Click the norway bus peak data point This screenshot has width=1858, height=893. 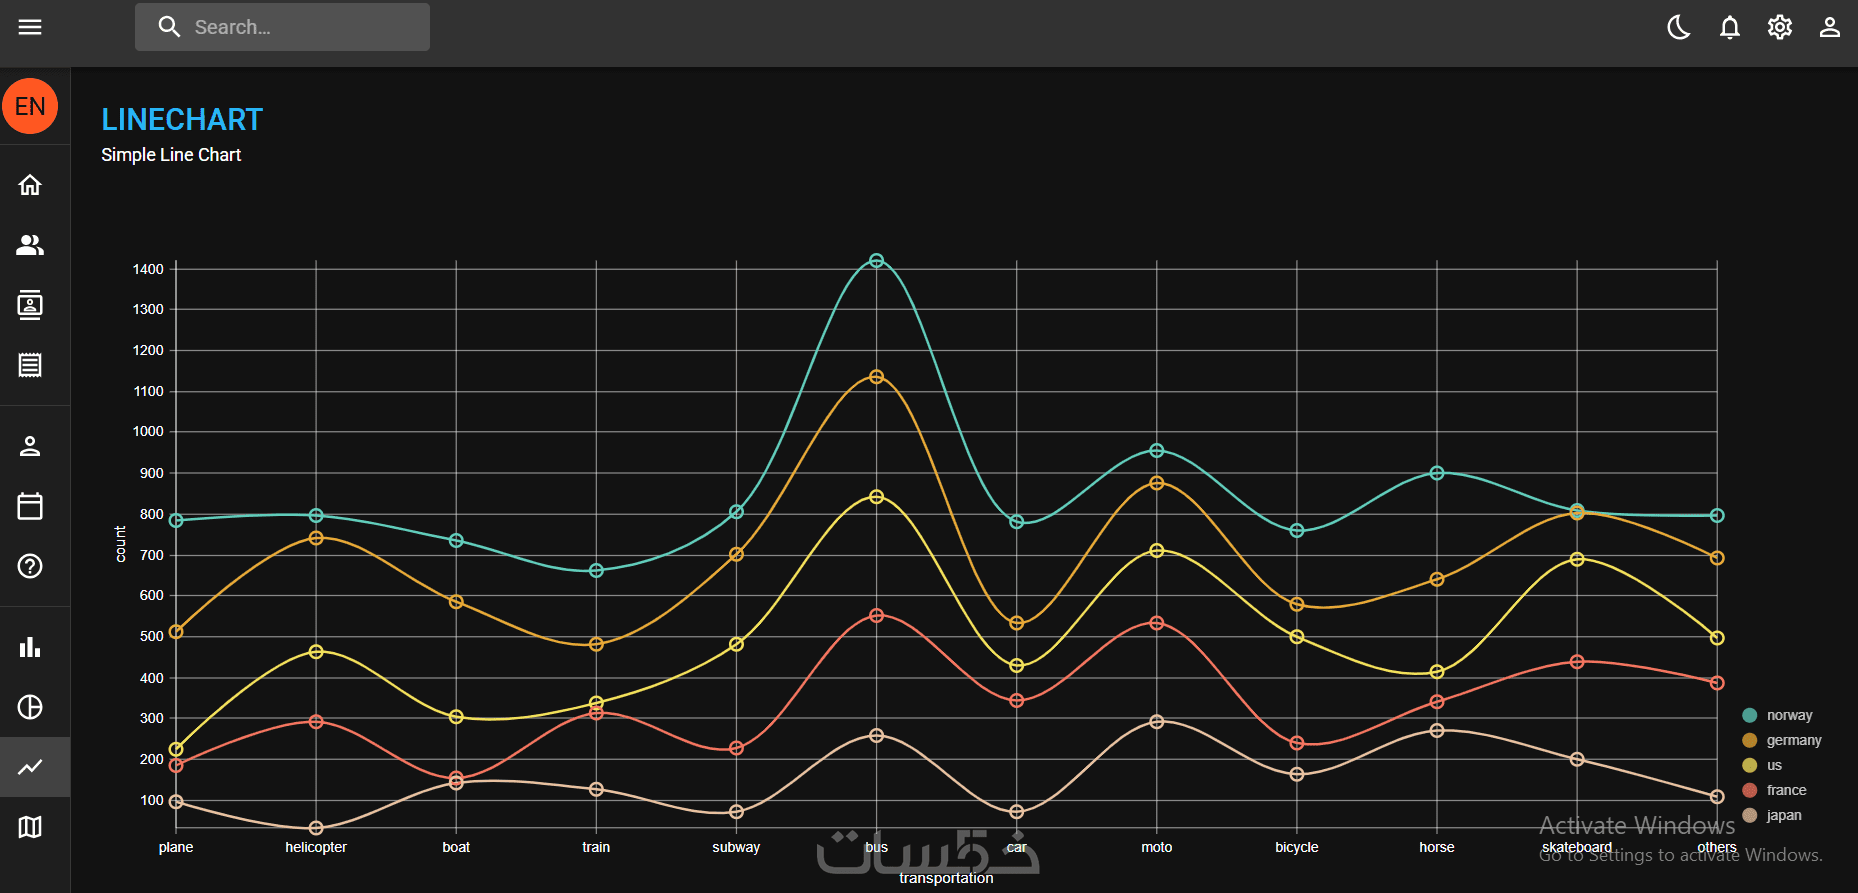coord(876,261)
